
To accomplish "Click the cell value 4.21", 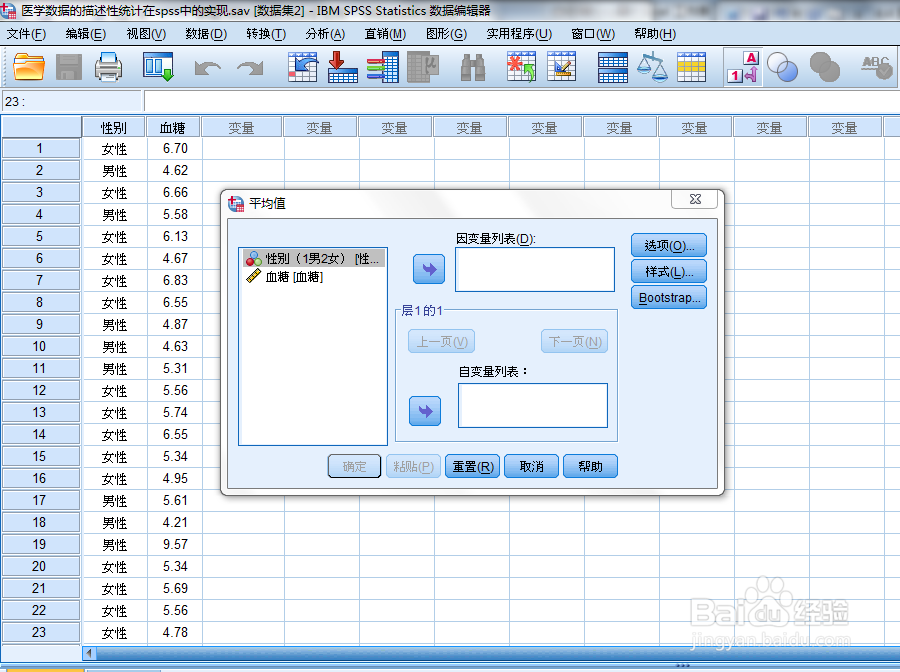I will 175,522.
